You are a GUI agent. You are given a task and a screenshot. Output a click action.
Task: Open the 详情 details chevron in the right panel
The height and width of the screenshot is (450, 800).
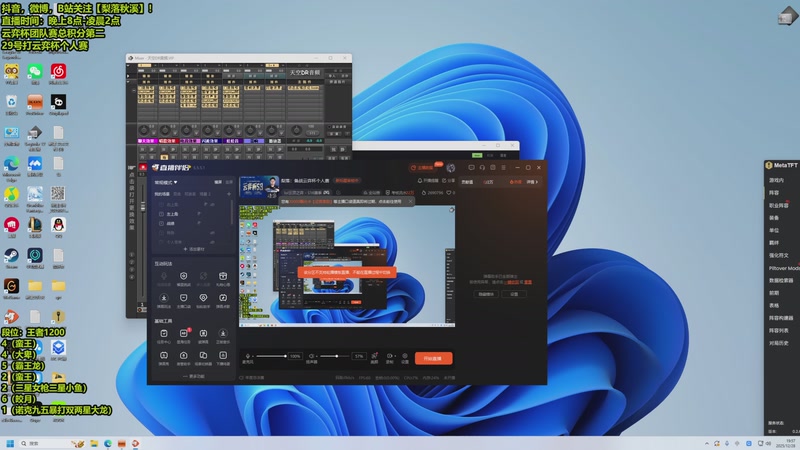532,182
